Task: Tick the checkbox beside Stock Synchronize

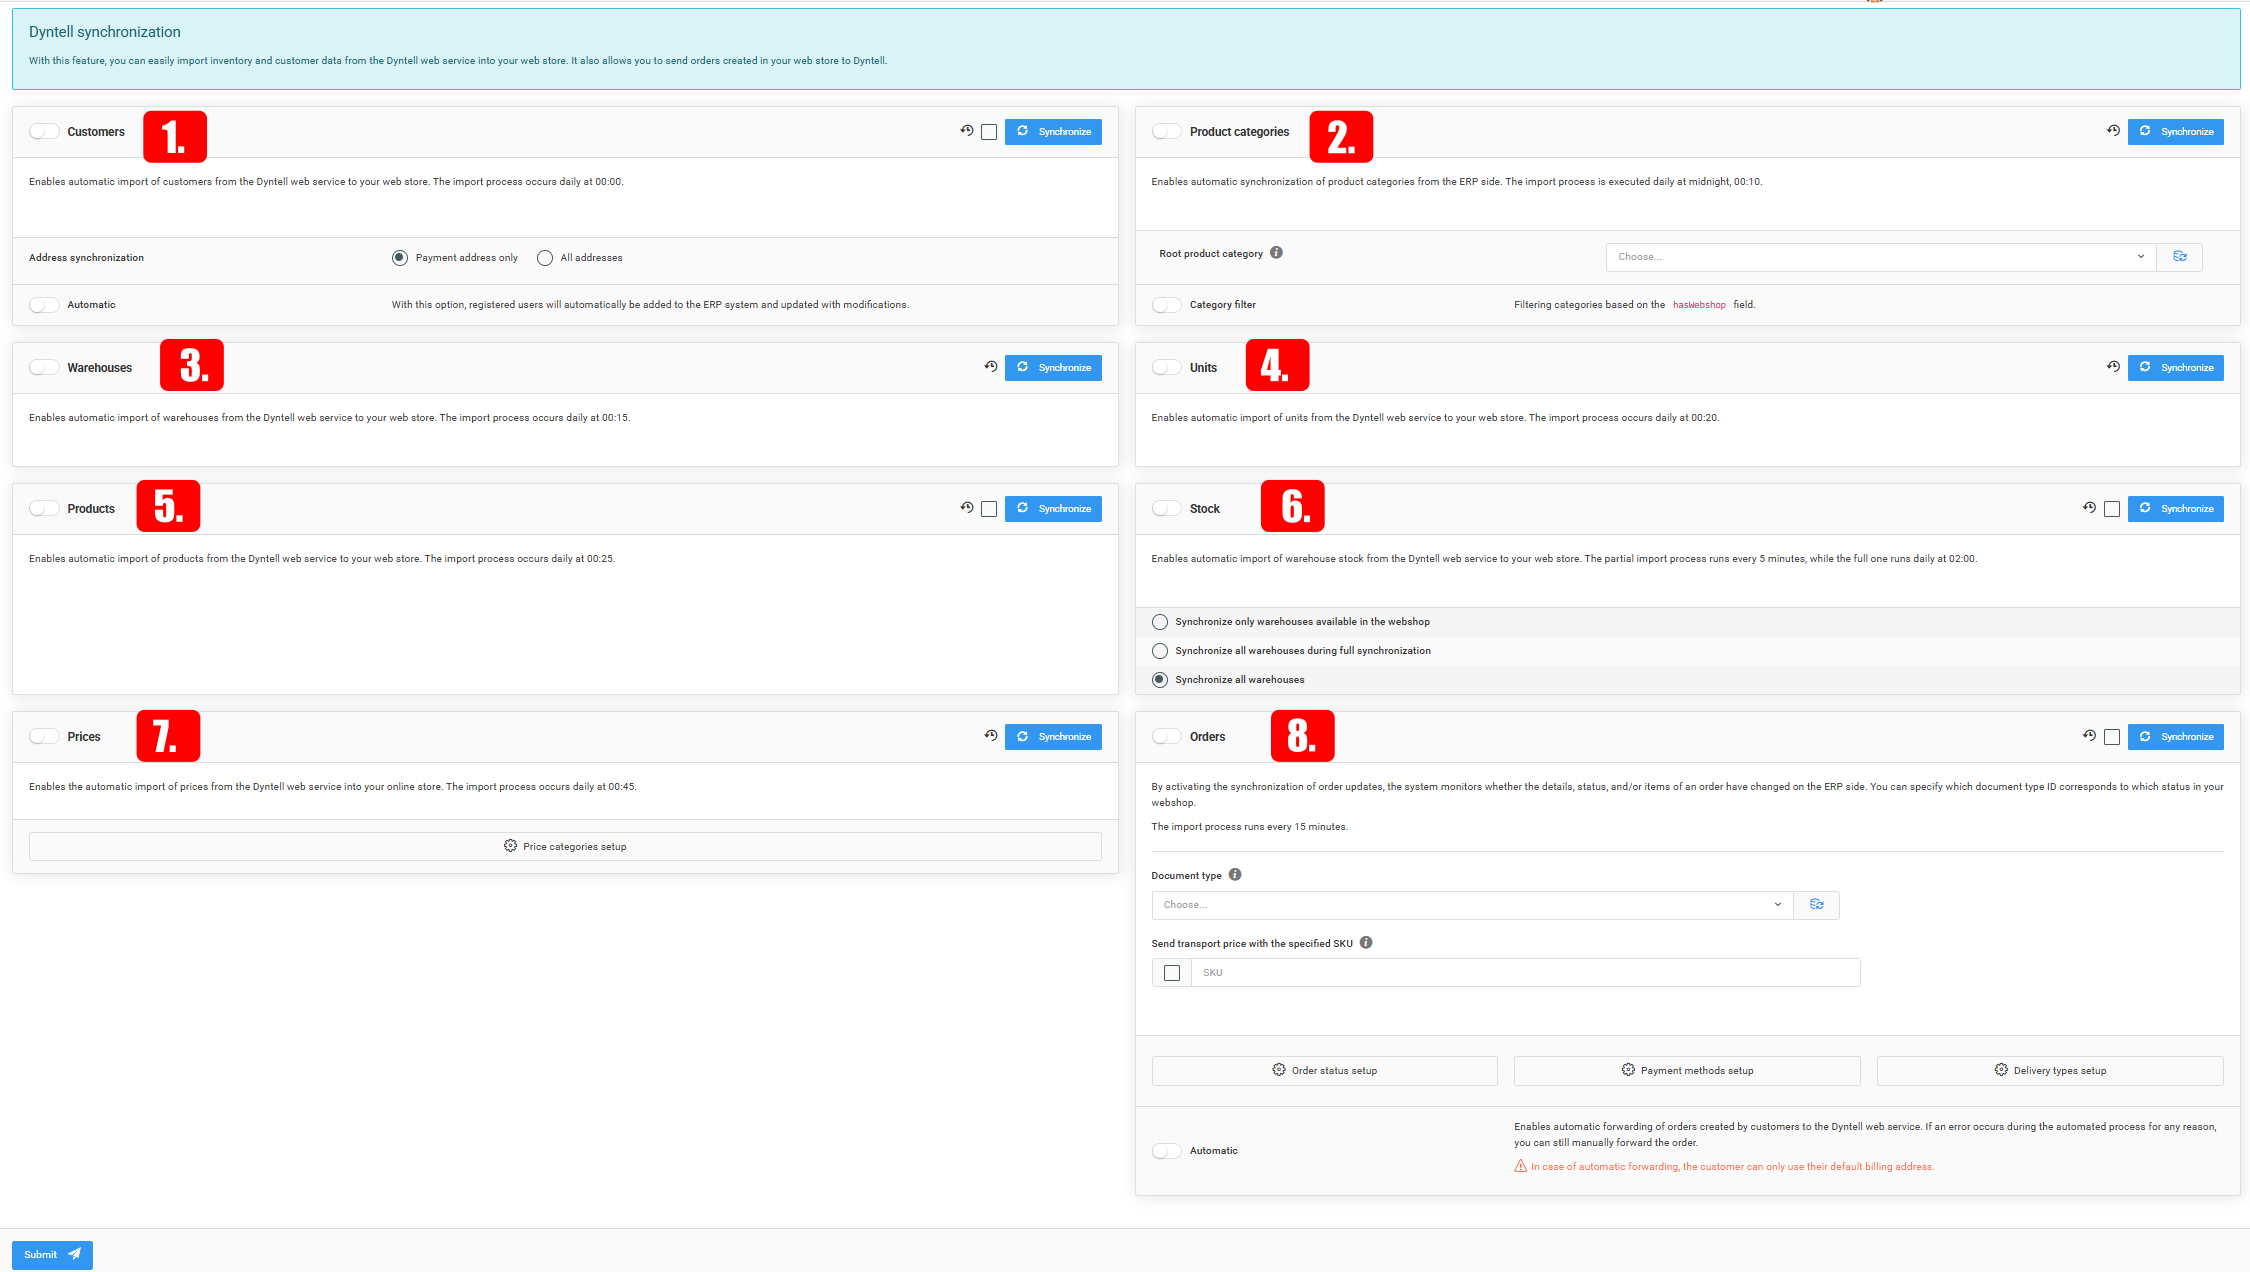Action: pos(2112,509)
